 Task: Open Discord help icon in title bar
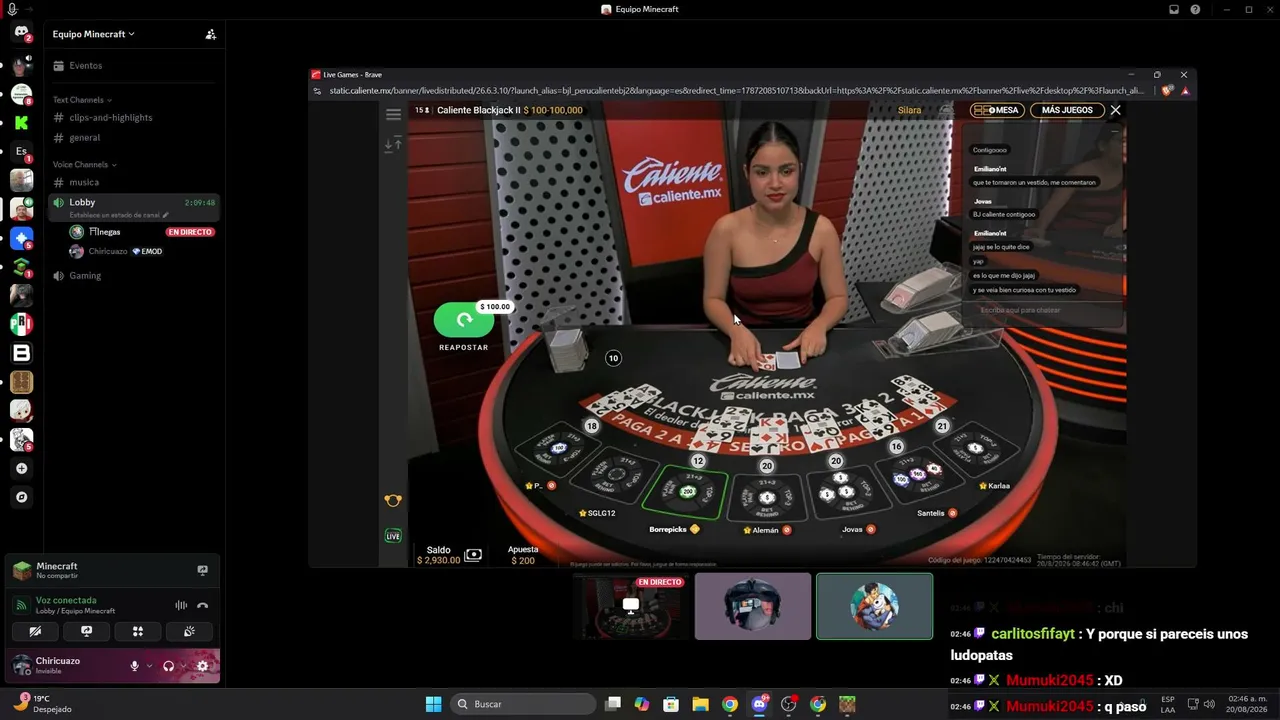pos(1196,9)
